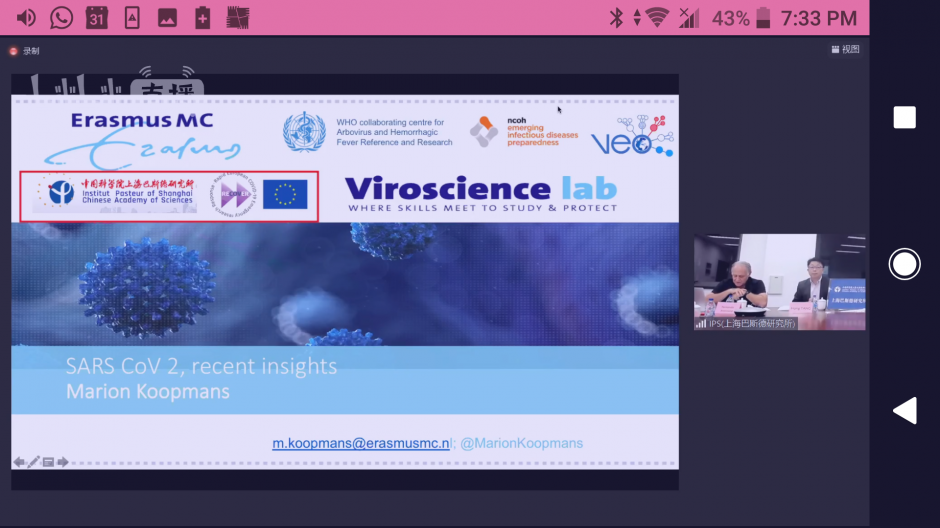Tap the Wi-Fi signal status icon
Viewport: 940px width, 528px height.
[658, 18]
